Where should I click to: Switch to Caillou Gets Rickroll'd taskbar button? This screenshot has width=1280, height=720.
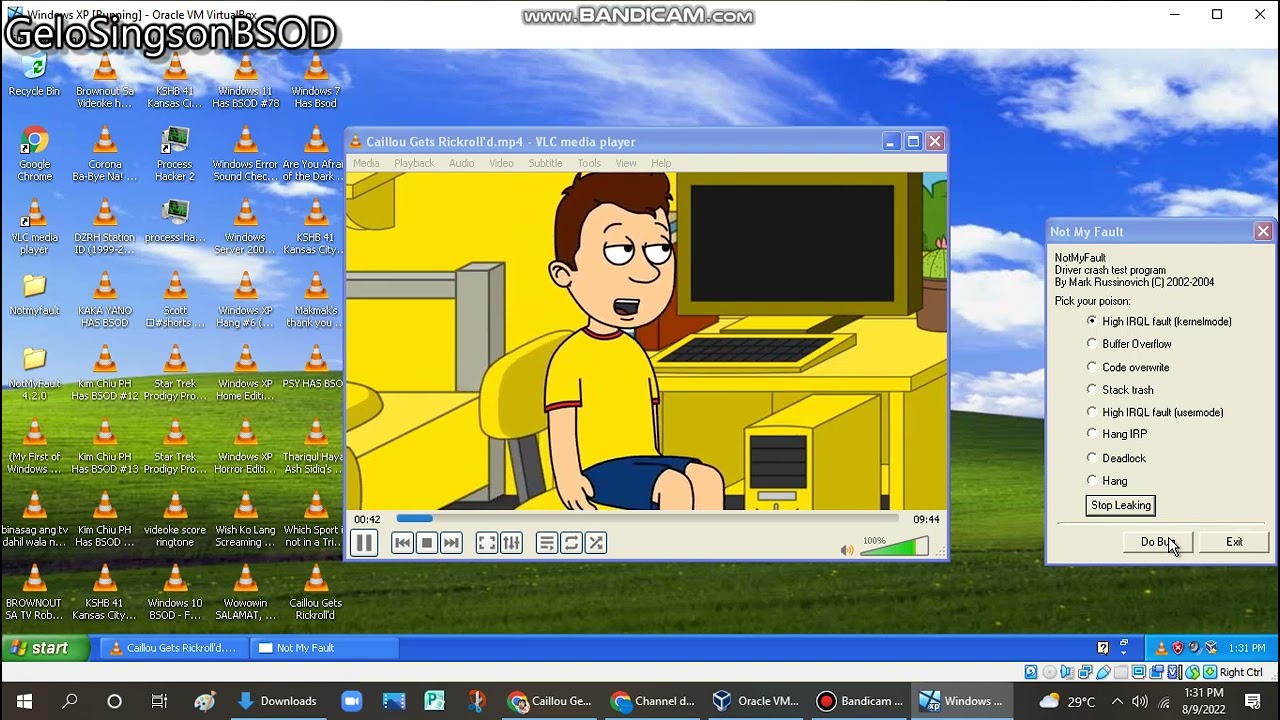(x=174, y=648)
